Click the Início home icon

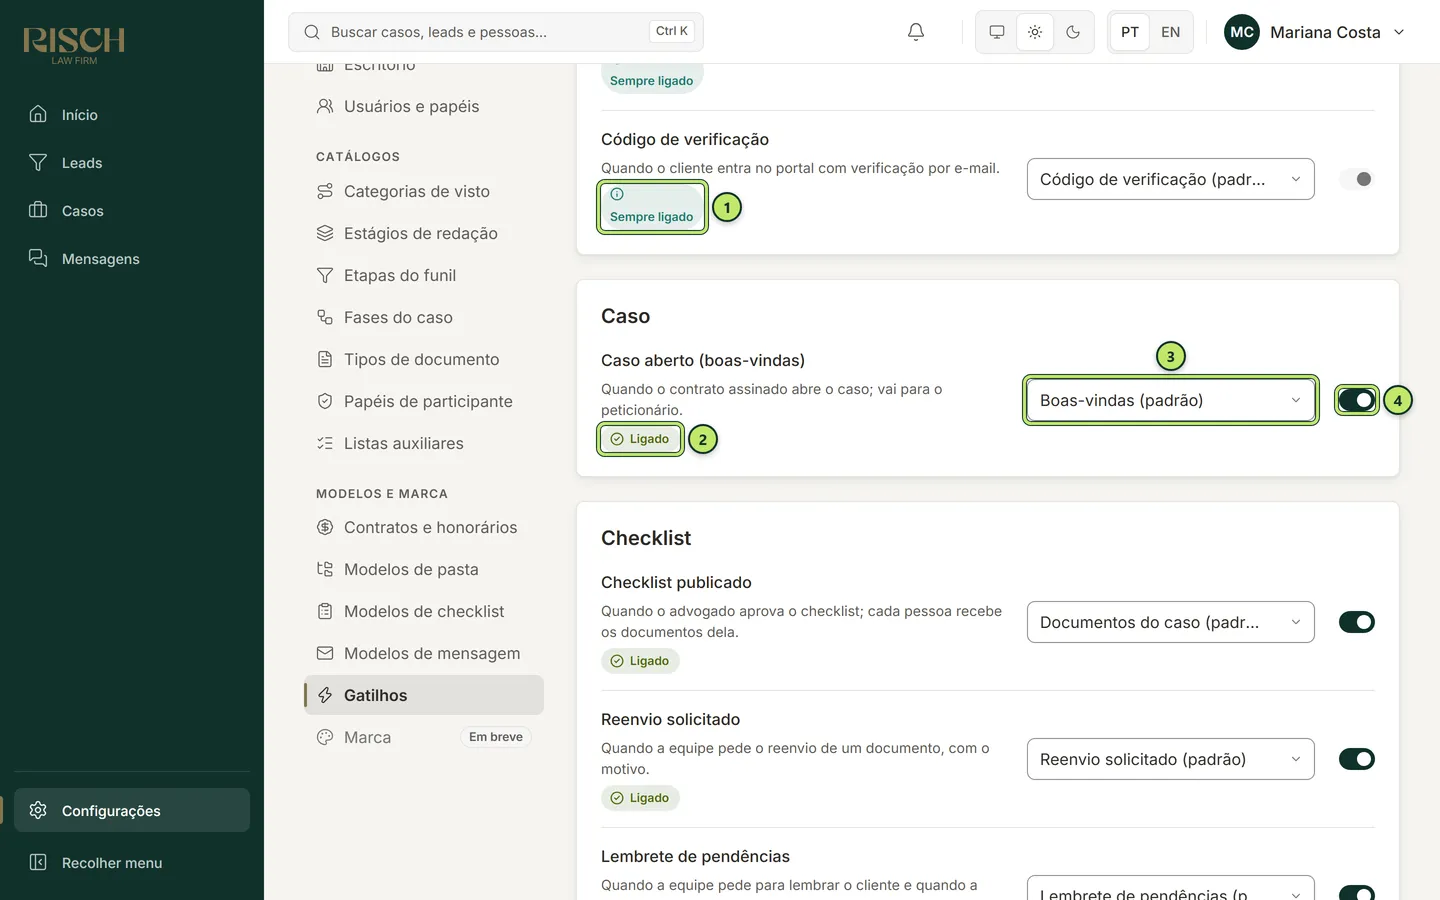click(x=38, y=114)
